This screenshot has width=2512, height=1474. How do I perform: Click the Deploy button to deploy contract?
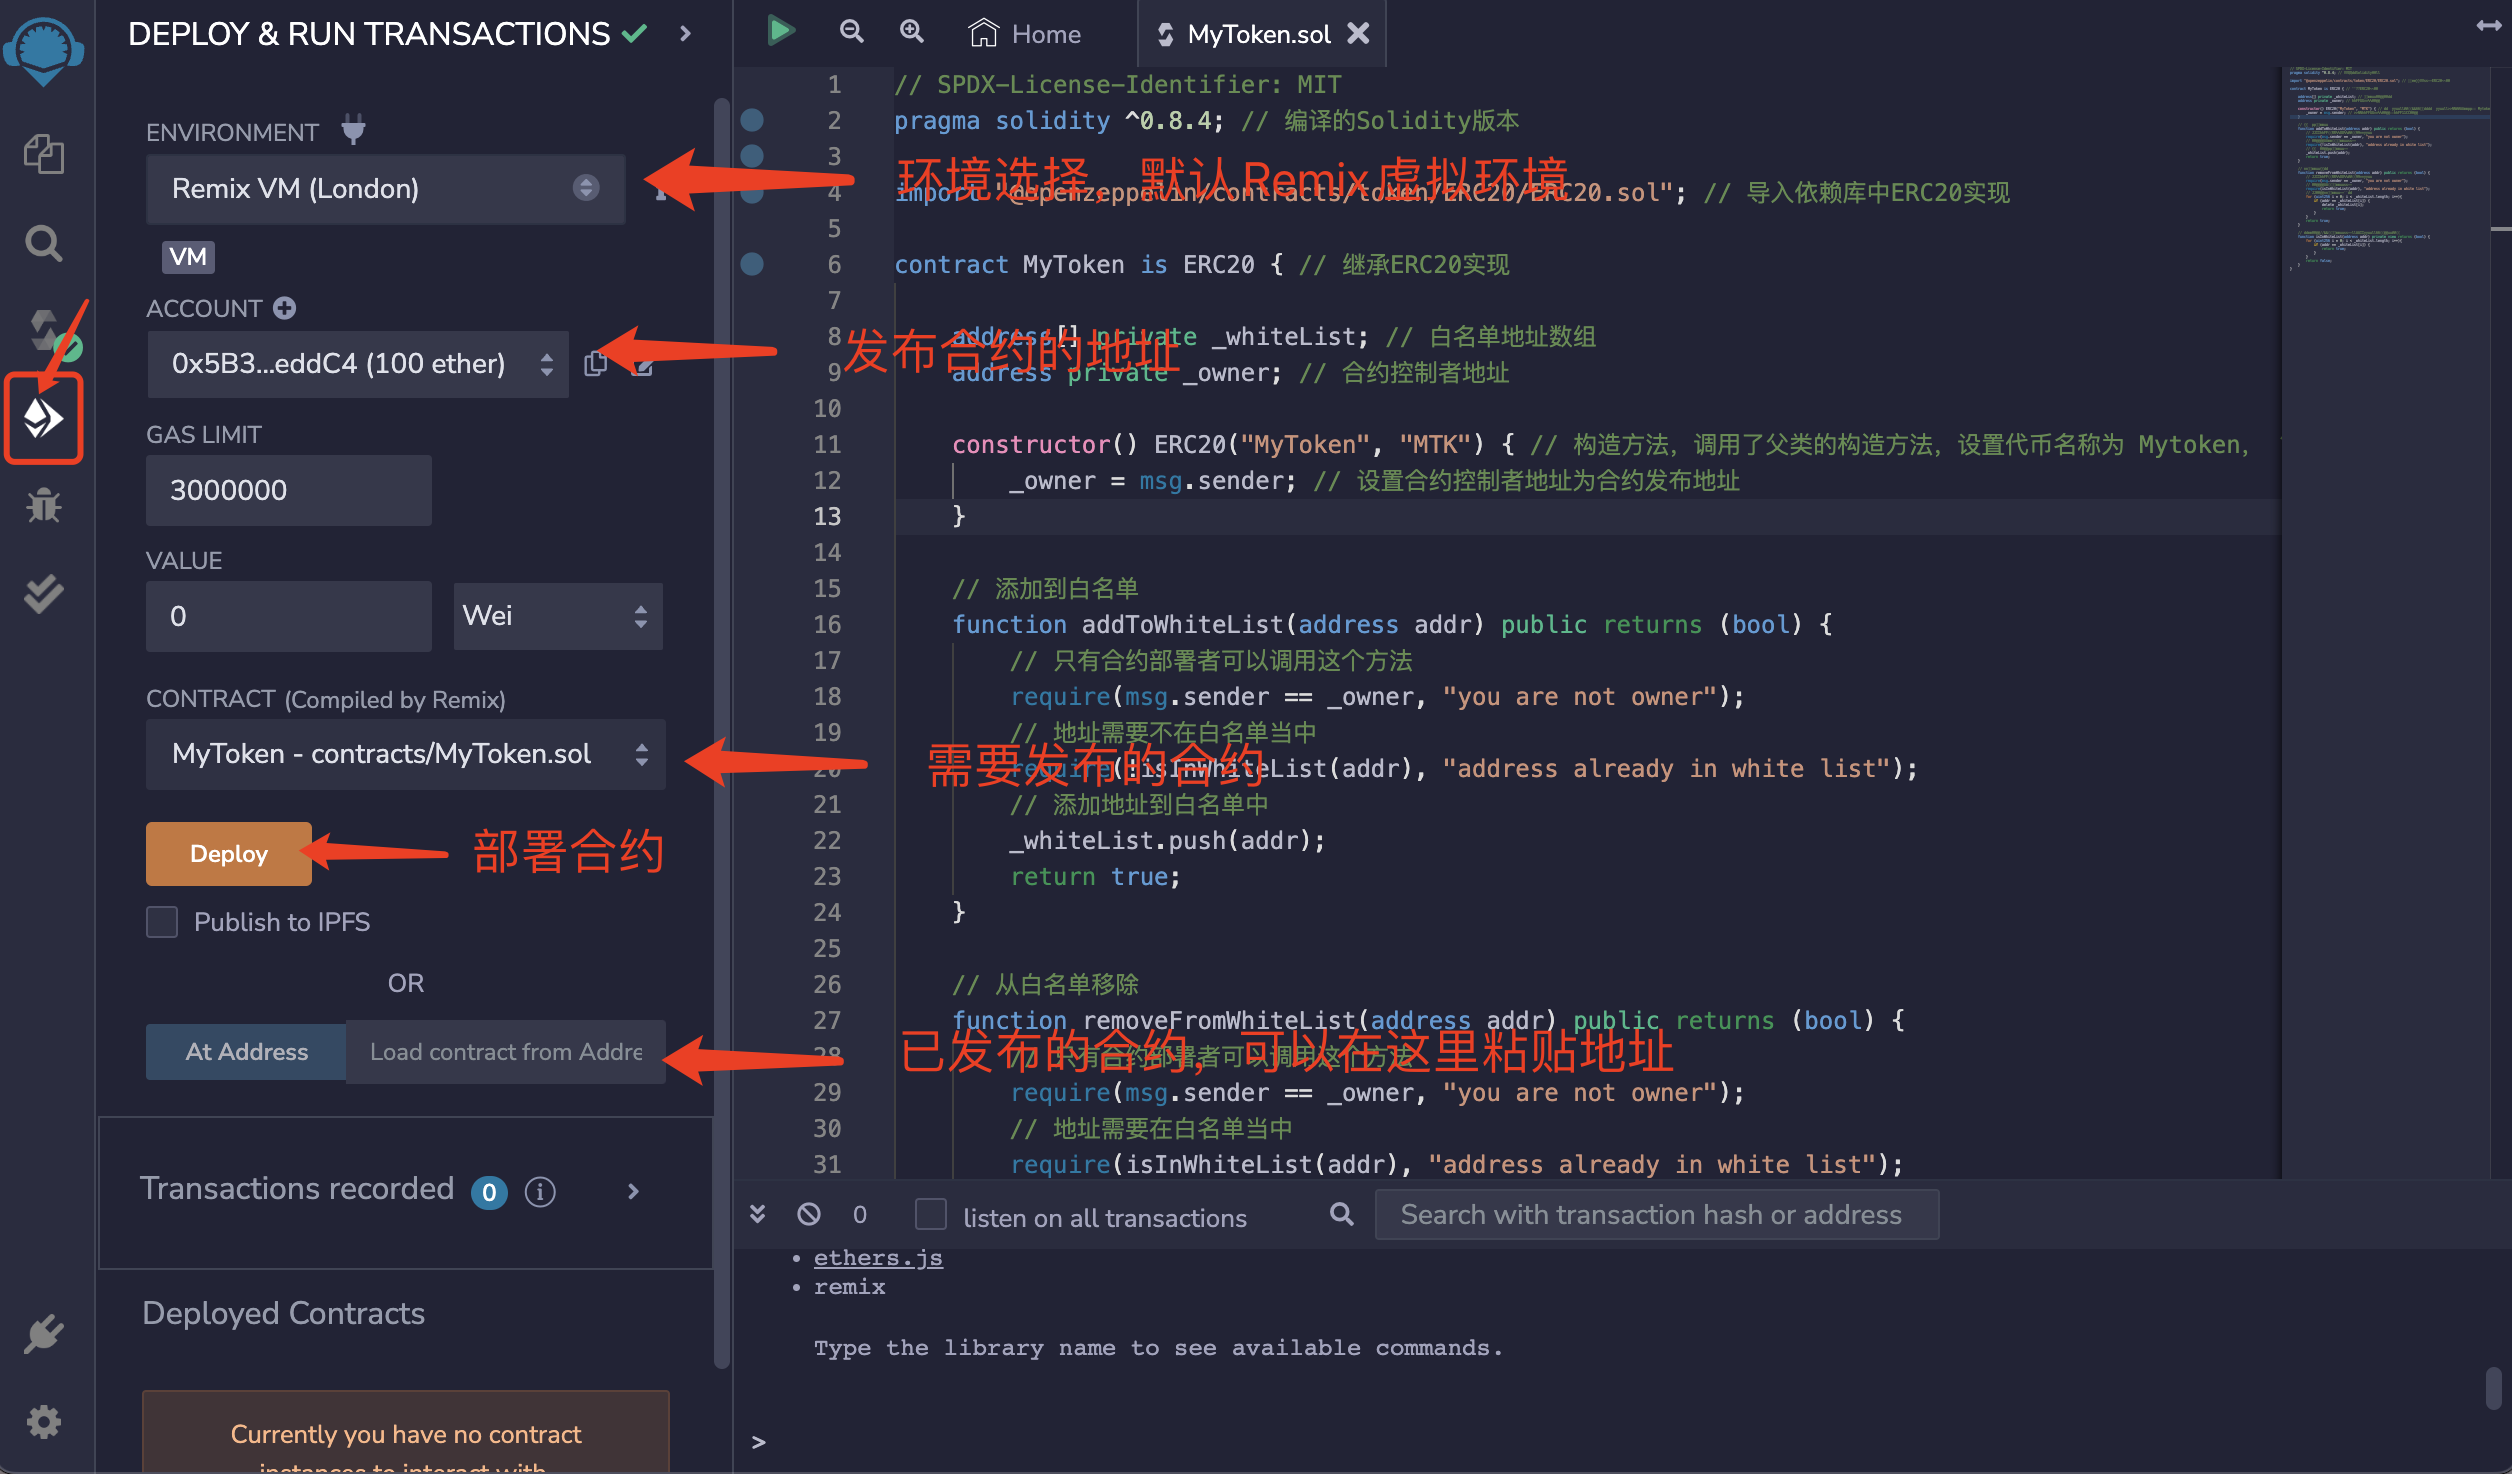pos(228,855)
